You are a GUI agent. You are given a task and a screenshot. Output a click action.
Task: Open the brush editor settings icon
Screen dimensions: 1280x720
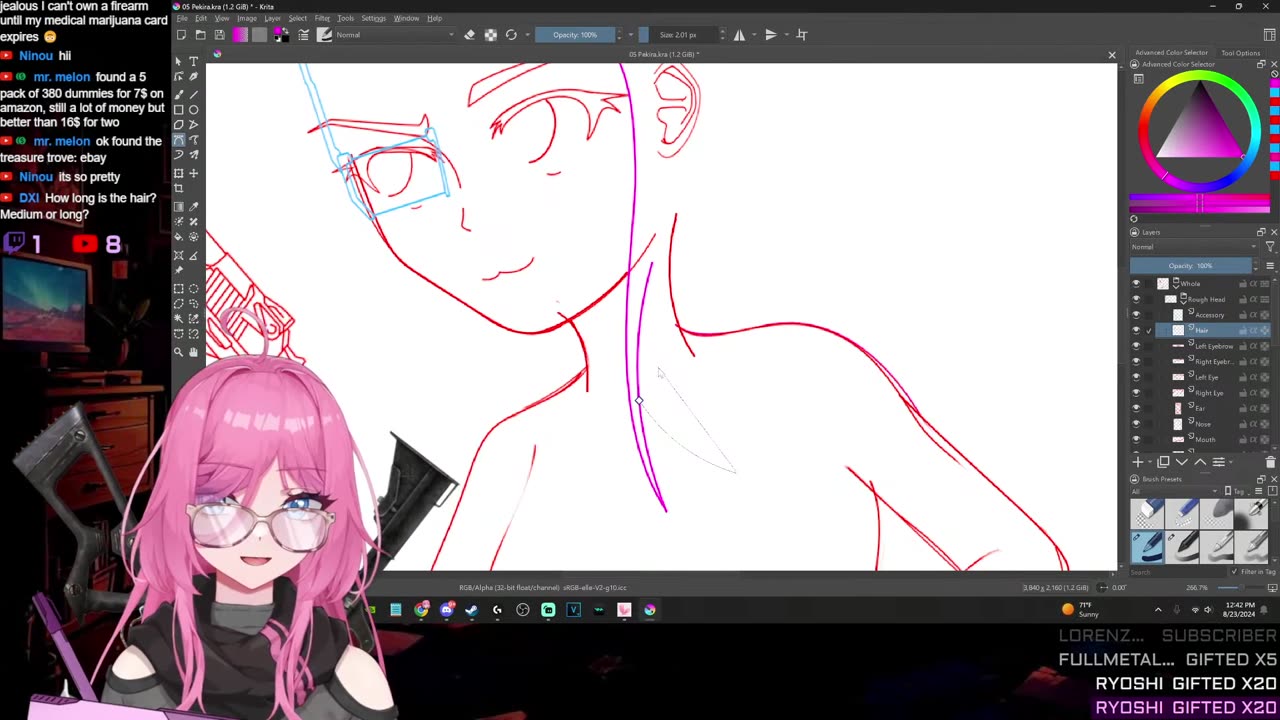pos(303,35)
